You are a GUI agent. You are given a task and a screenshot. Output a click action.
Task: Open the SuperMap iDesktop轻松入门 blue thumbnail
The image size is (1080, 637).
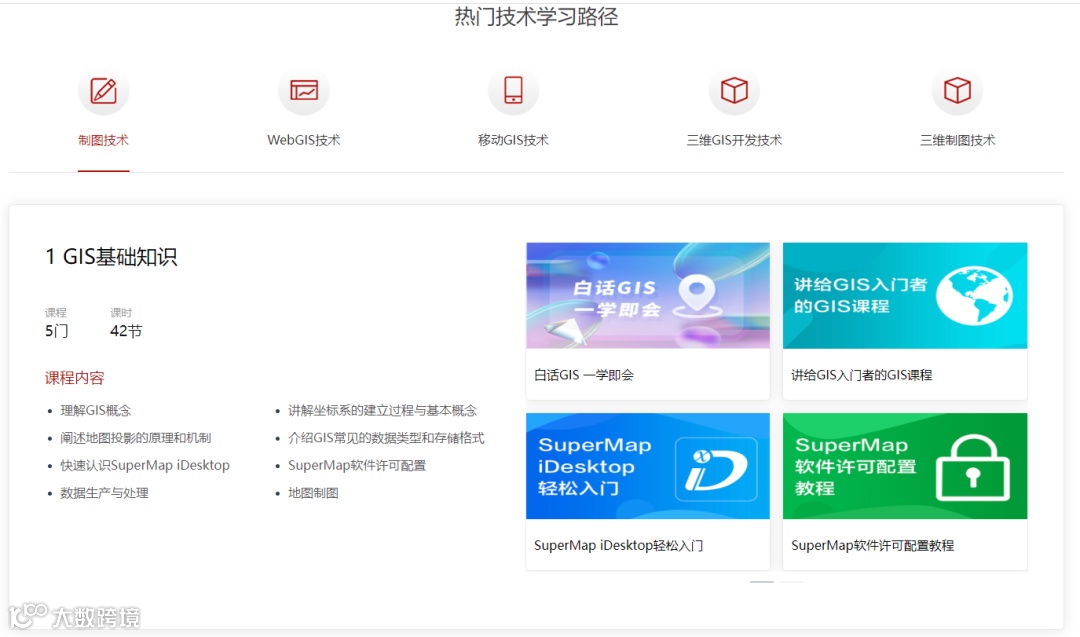[647, 466]
